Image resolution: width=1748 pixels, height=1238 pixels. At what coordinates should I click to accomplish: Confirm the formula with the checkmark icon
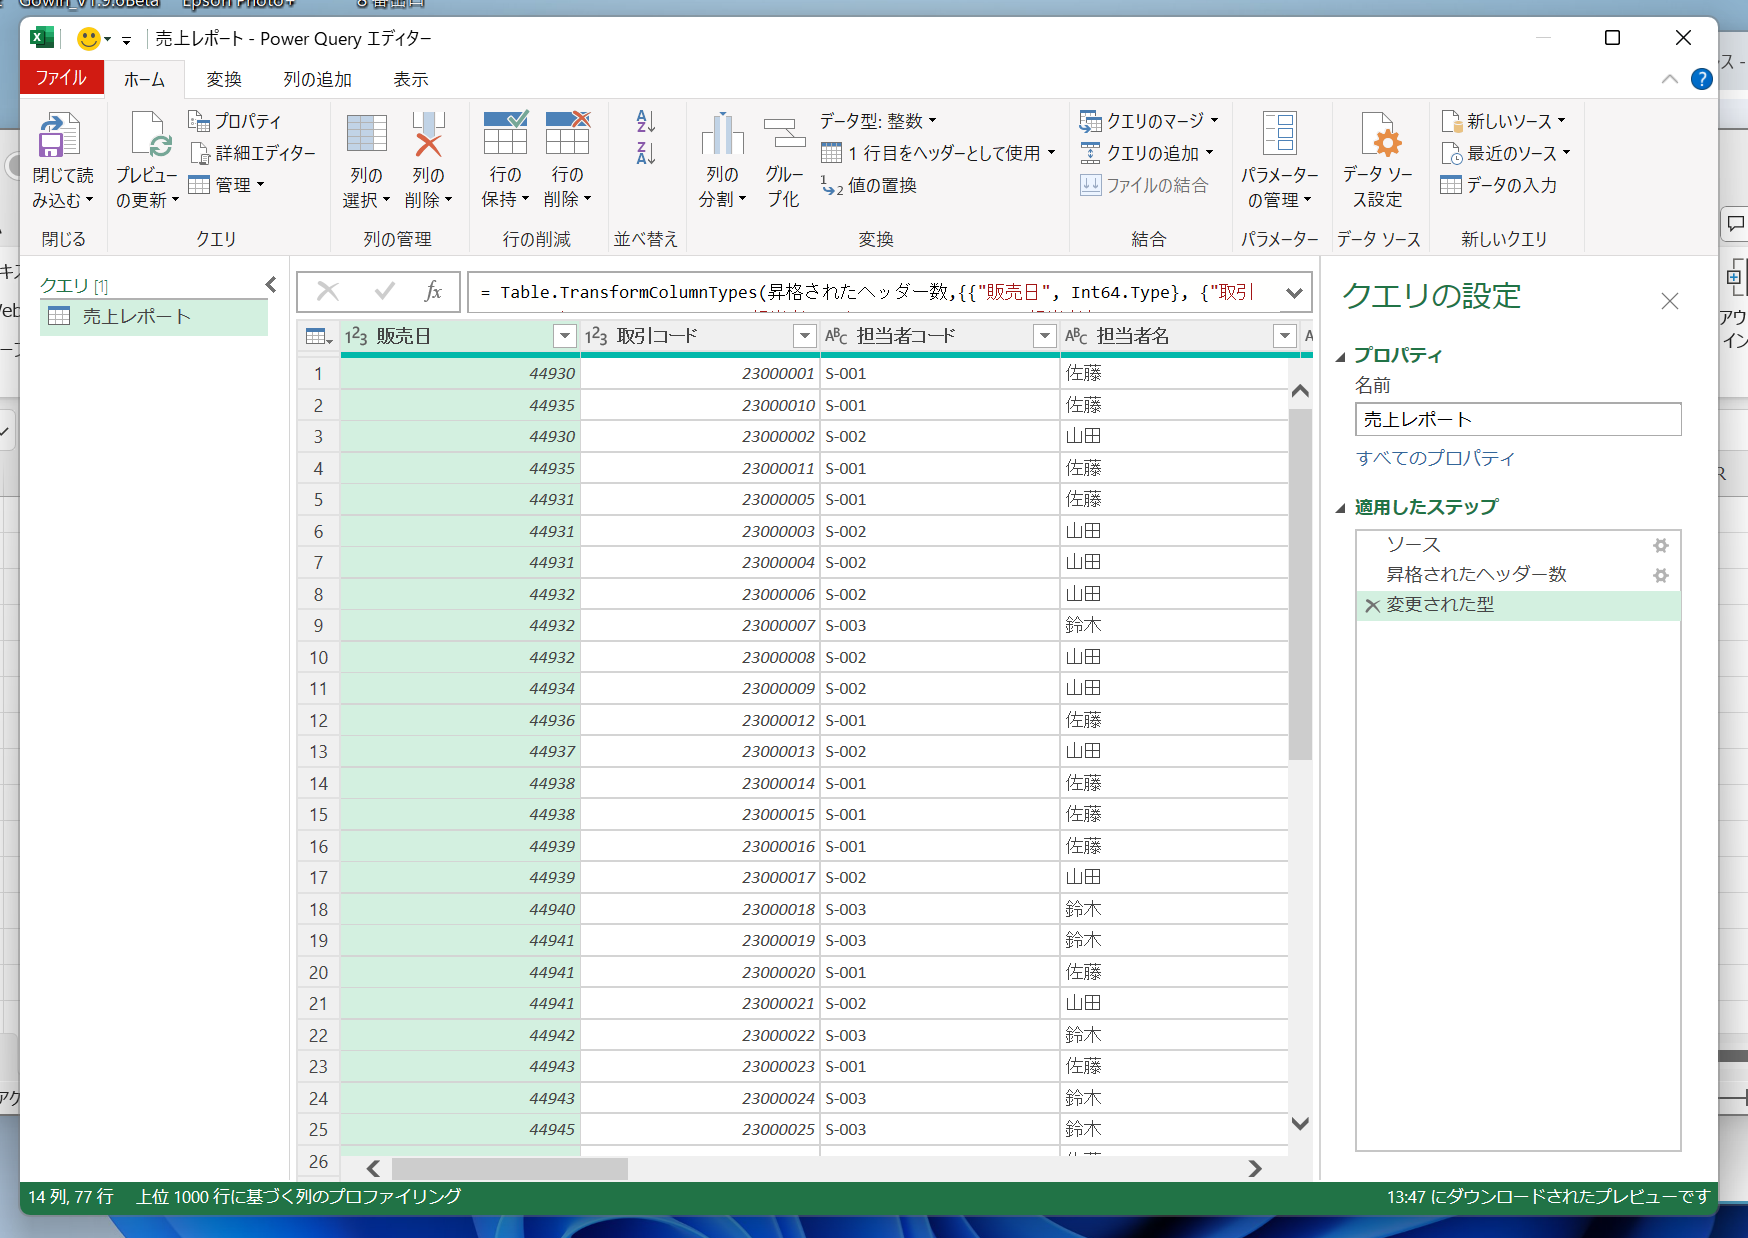[x=384, y=292]
